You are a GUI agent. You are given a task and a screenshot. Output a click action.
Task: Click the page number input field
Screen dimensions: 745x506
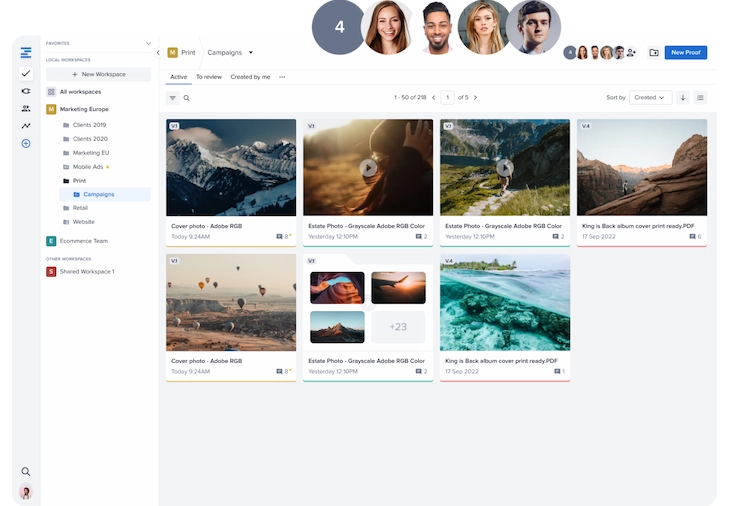[447, 97]
